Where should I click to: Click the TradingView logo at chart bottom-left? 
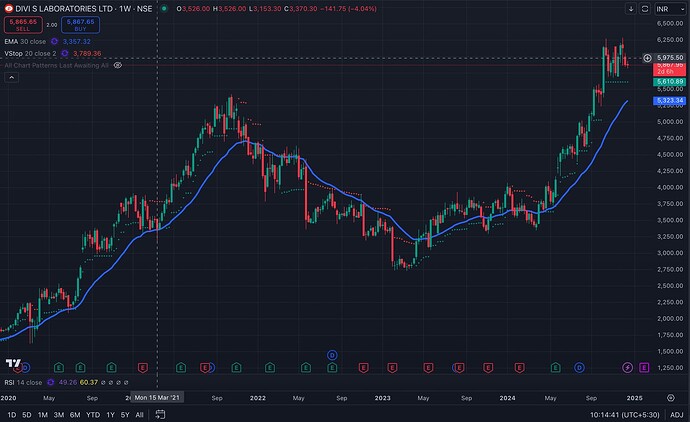point(13,363)
